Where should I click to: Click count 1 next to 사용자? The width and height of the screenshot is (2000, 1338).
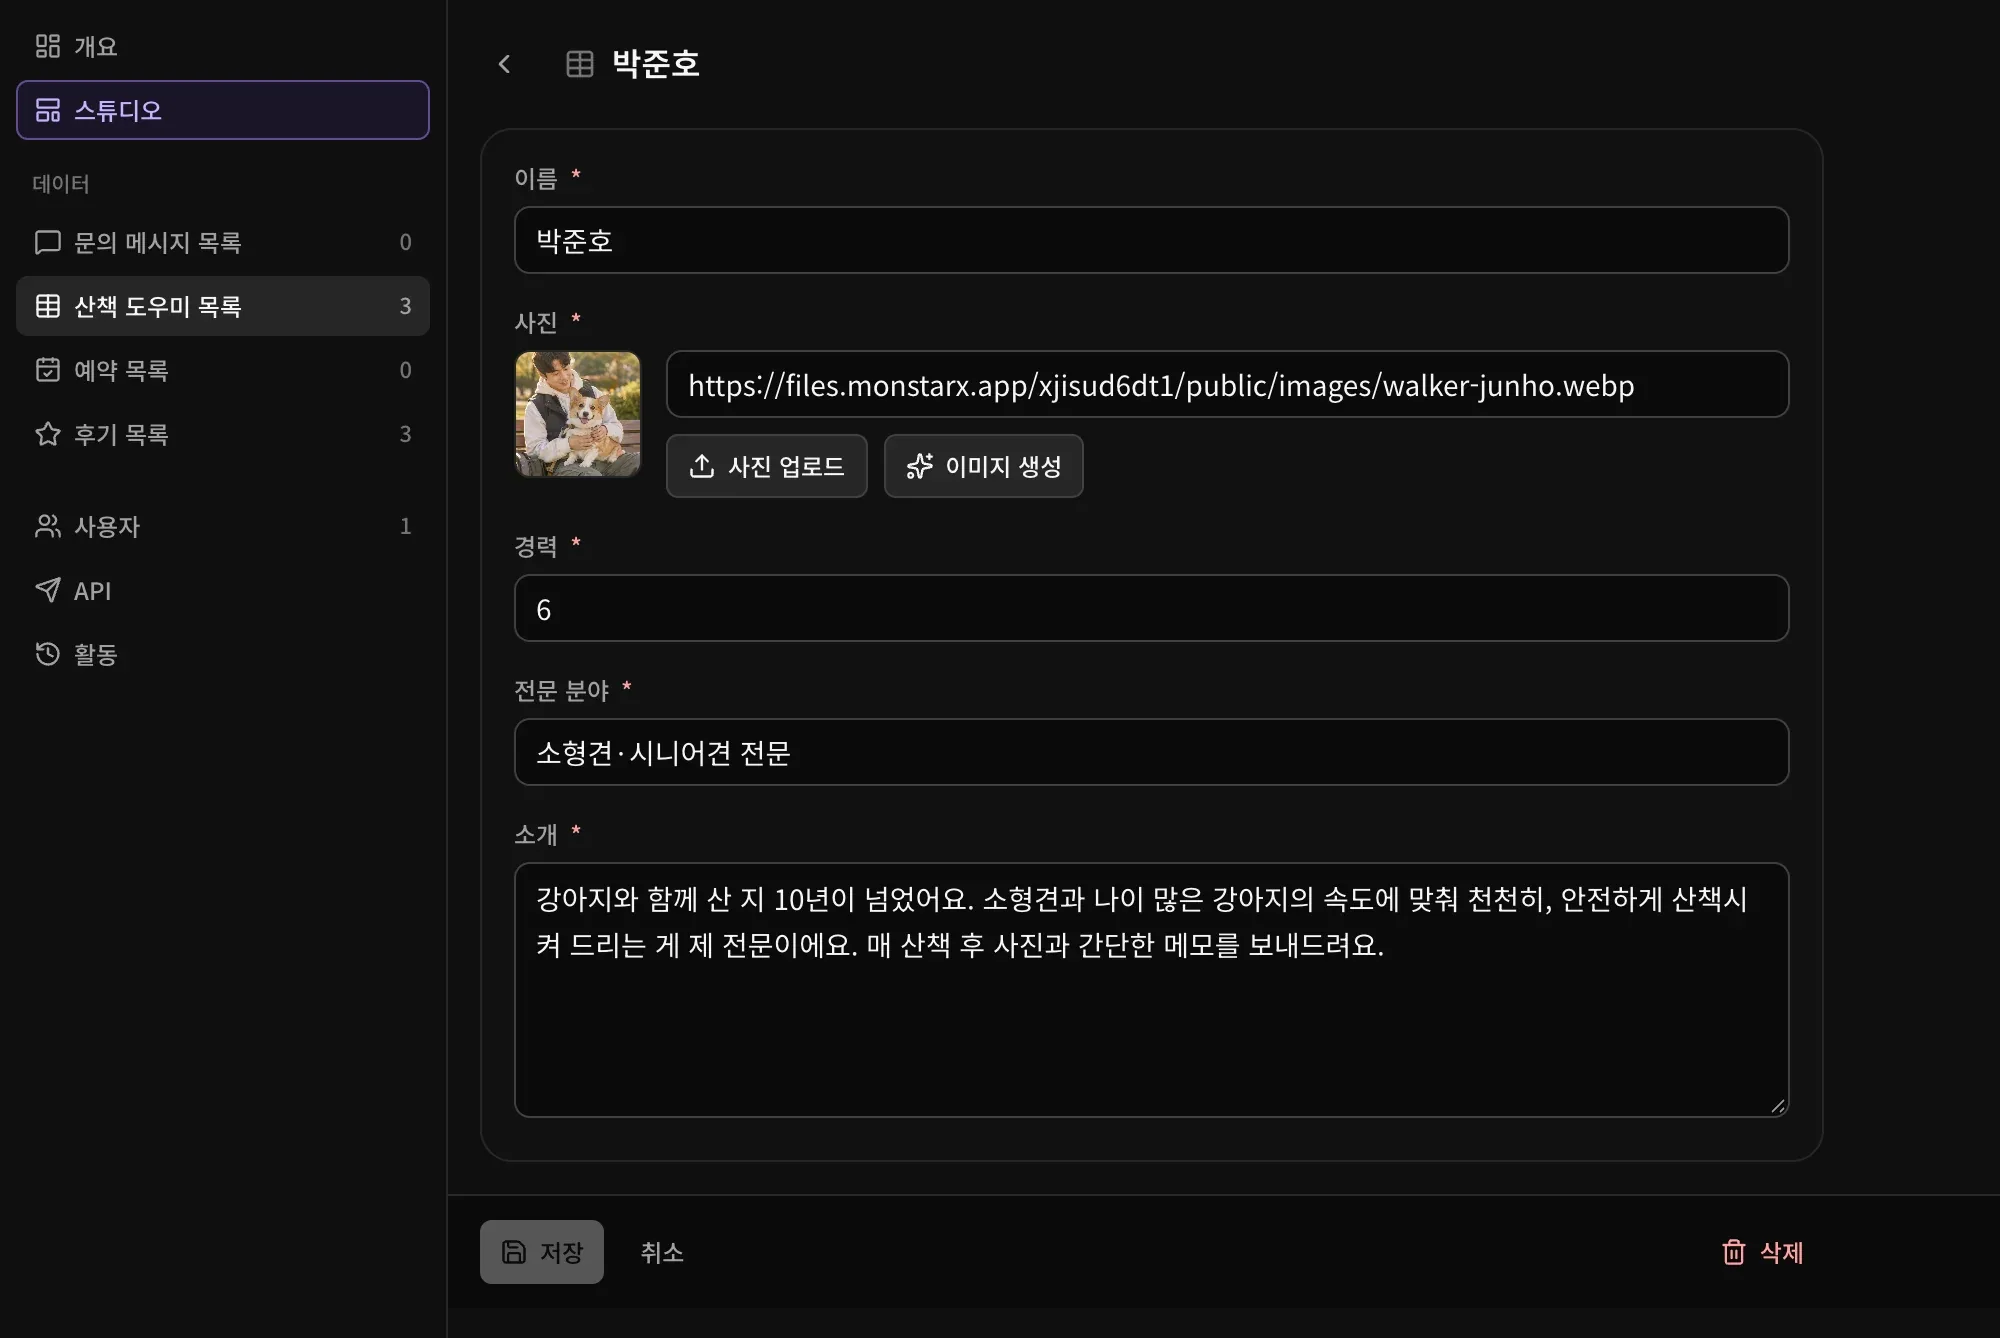click(405, 526)
